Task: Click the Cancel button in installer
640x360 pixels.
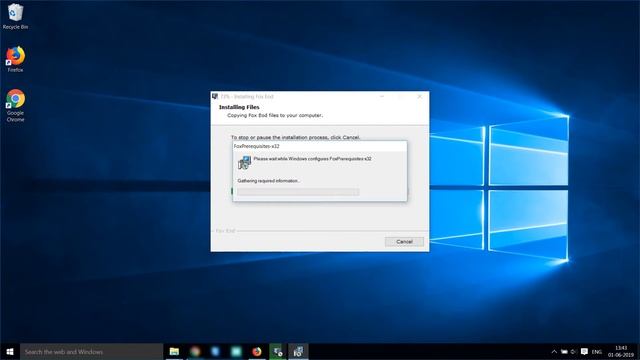Action: coord(404,242)
